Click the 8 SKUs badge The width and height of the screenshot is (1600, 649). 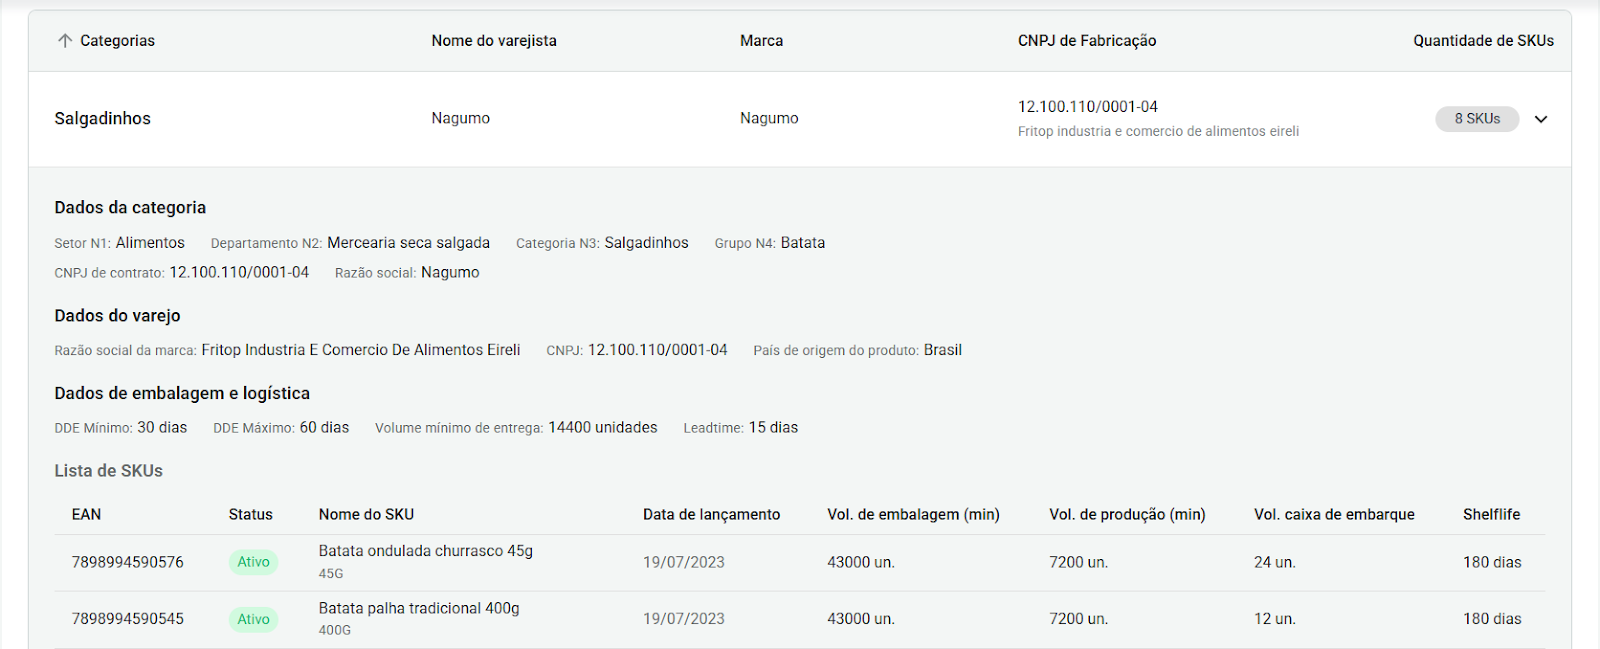click(1477, 119)
